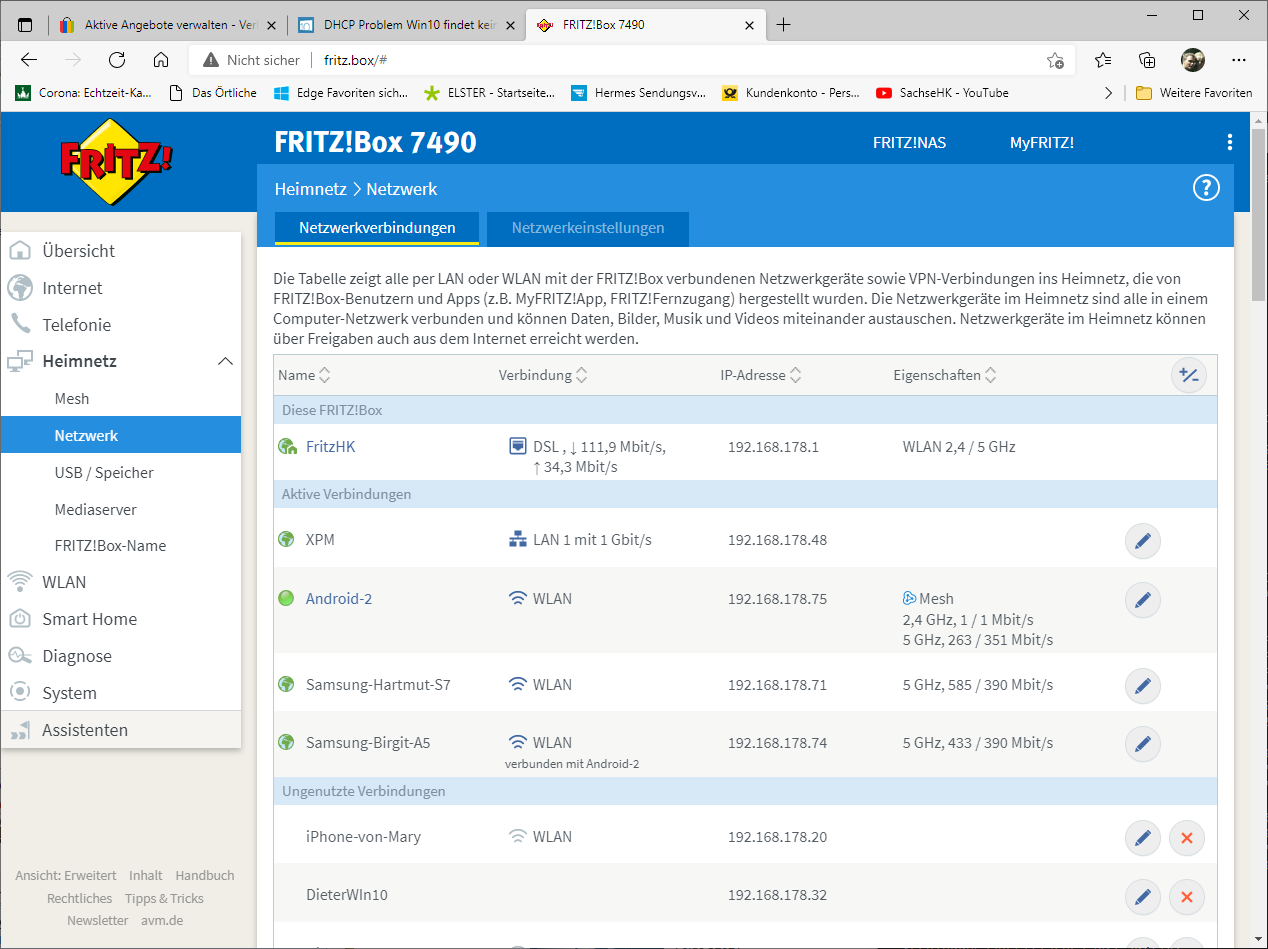Collapse the Heimnetz menu section
The image size is (1268, 949).
[226, 361]
